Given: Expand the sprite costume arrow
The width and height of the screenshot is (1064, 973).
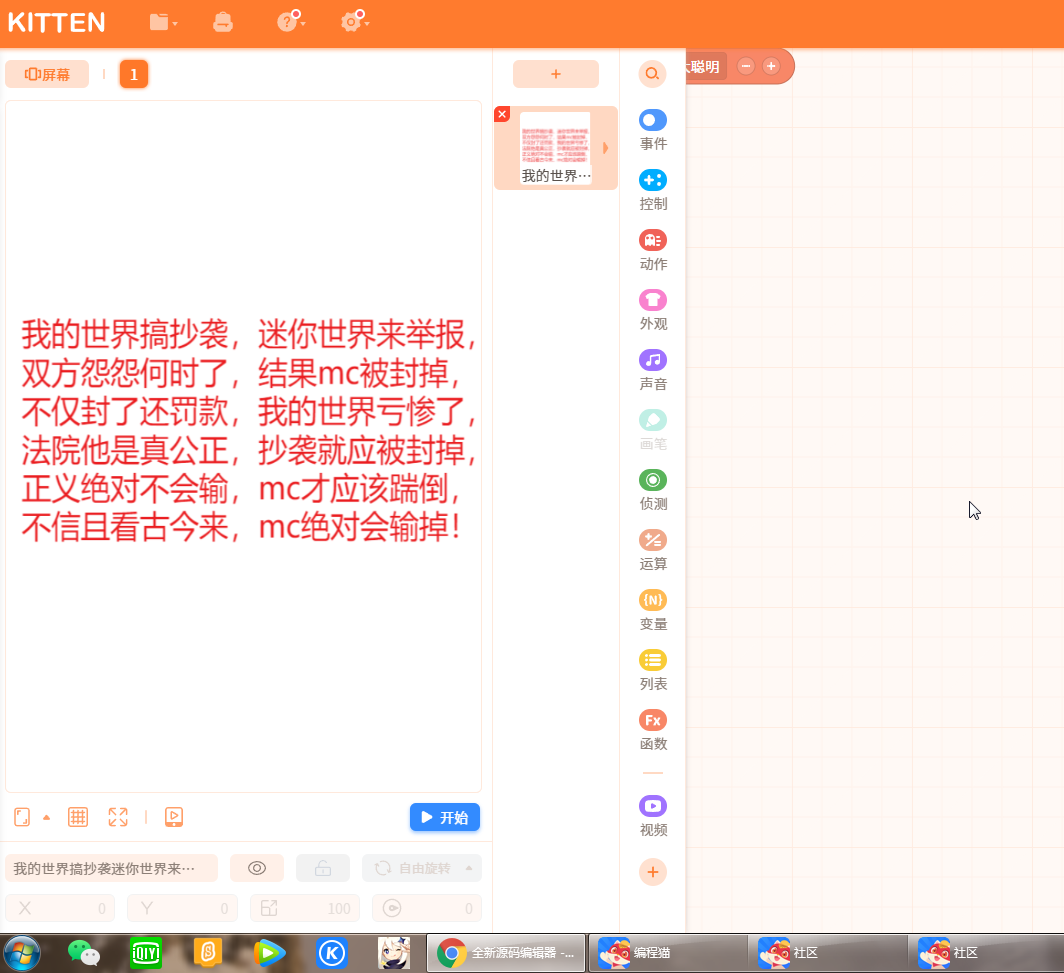Looking at the screenshot, I should (605, 148).
